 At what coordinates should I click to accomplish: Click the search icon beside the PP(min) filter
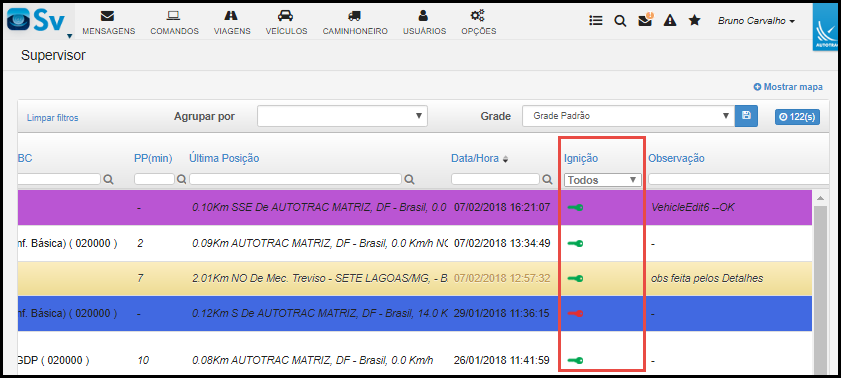[181, 180]
